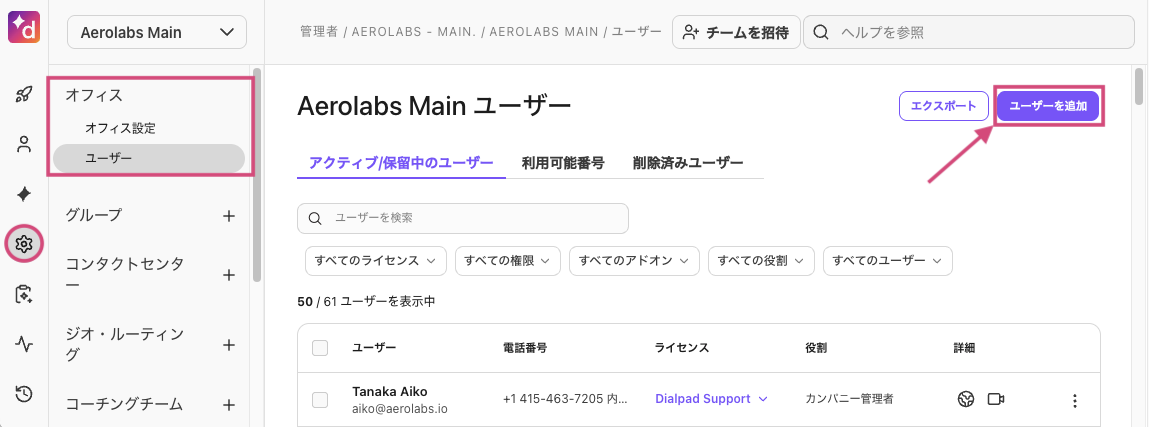The width and height of the screenshot is (1149, 427).
Task: Open the すべての権限 filter dropdown
Action: pos(507,260)
